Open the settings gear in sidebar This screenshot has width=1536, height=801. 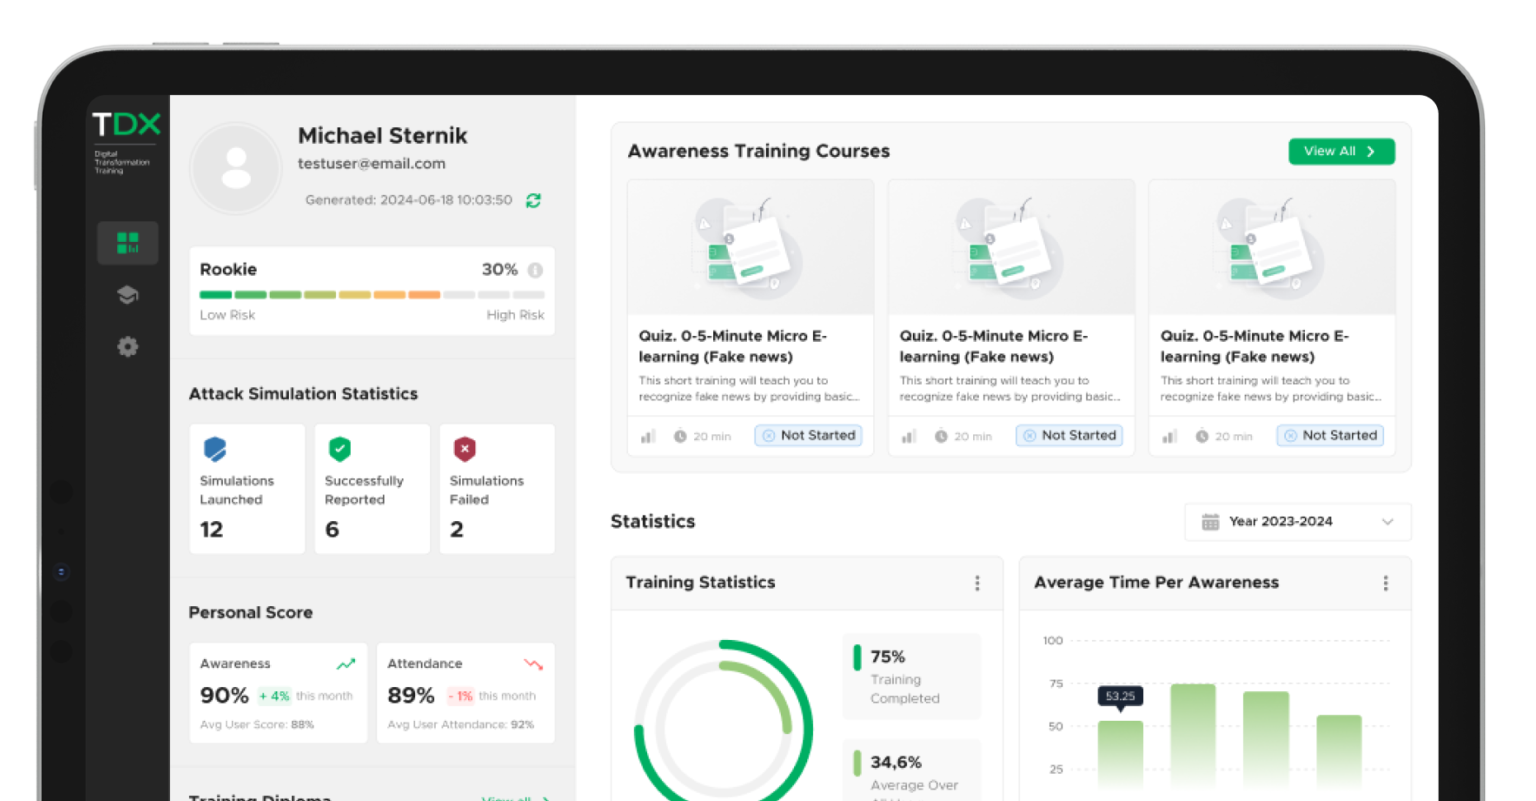coord(127,347)
